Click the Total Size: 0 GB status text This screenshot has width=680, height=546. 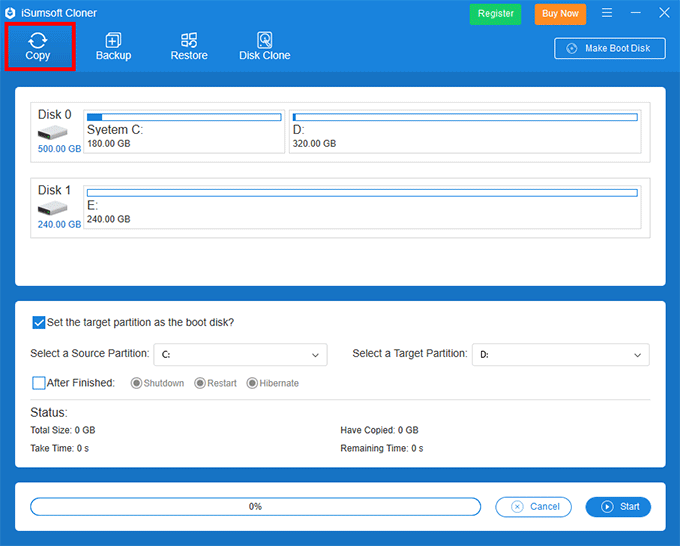(63, 430)
